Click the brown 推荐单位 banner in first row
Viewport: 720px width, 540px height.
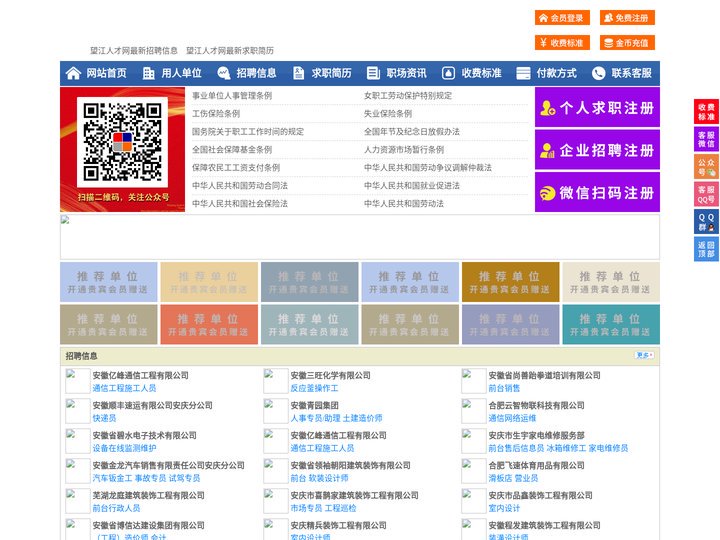(x=511, y=282)
